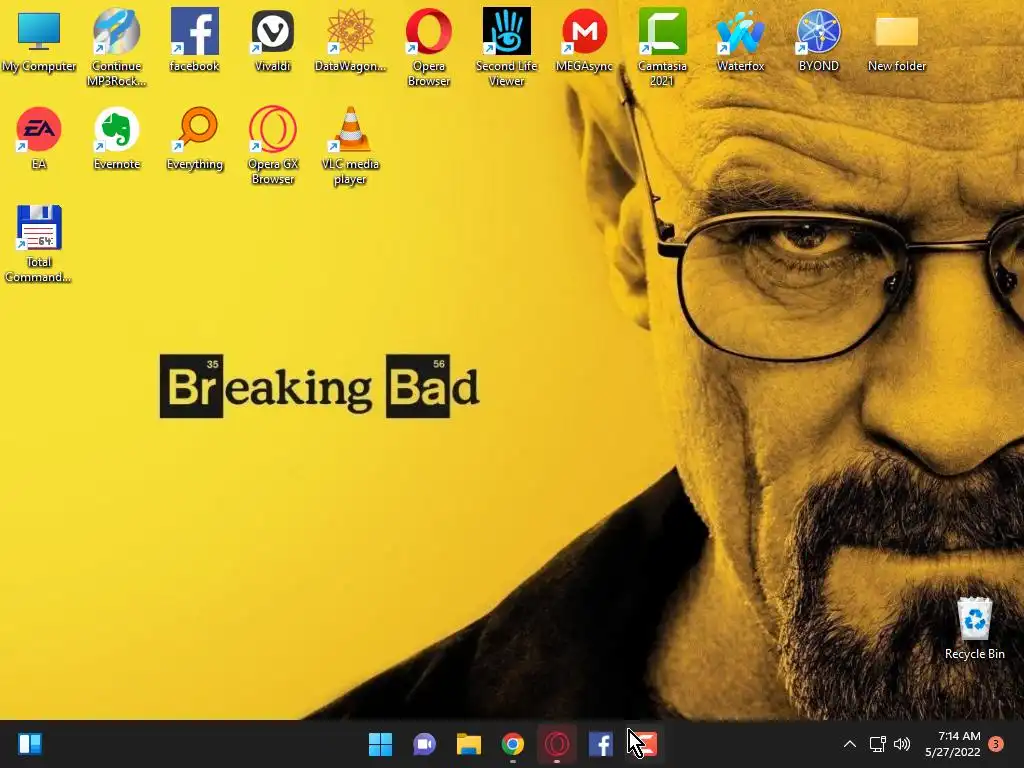Select the Evernote desktop shortcut
1024x768 pixels.
pyautogui.click(x=116, y=138)
